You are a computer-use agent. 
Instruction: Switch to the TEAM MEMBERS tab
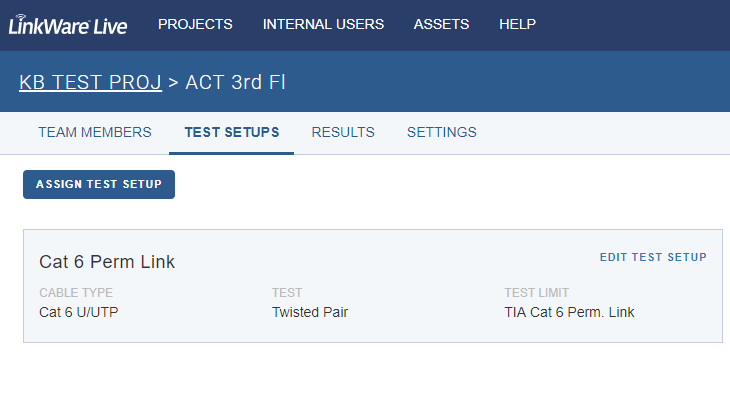click(x=95, y=132)
